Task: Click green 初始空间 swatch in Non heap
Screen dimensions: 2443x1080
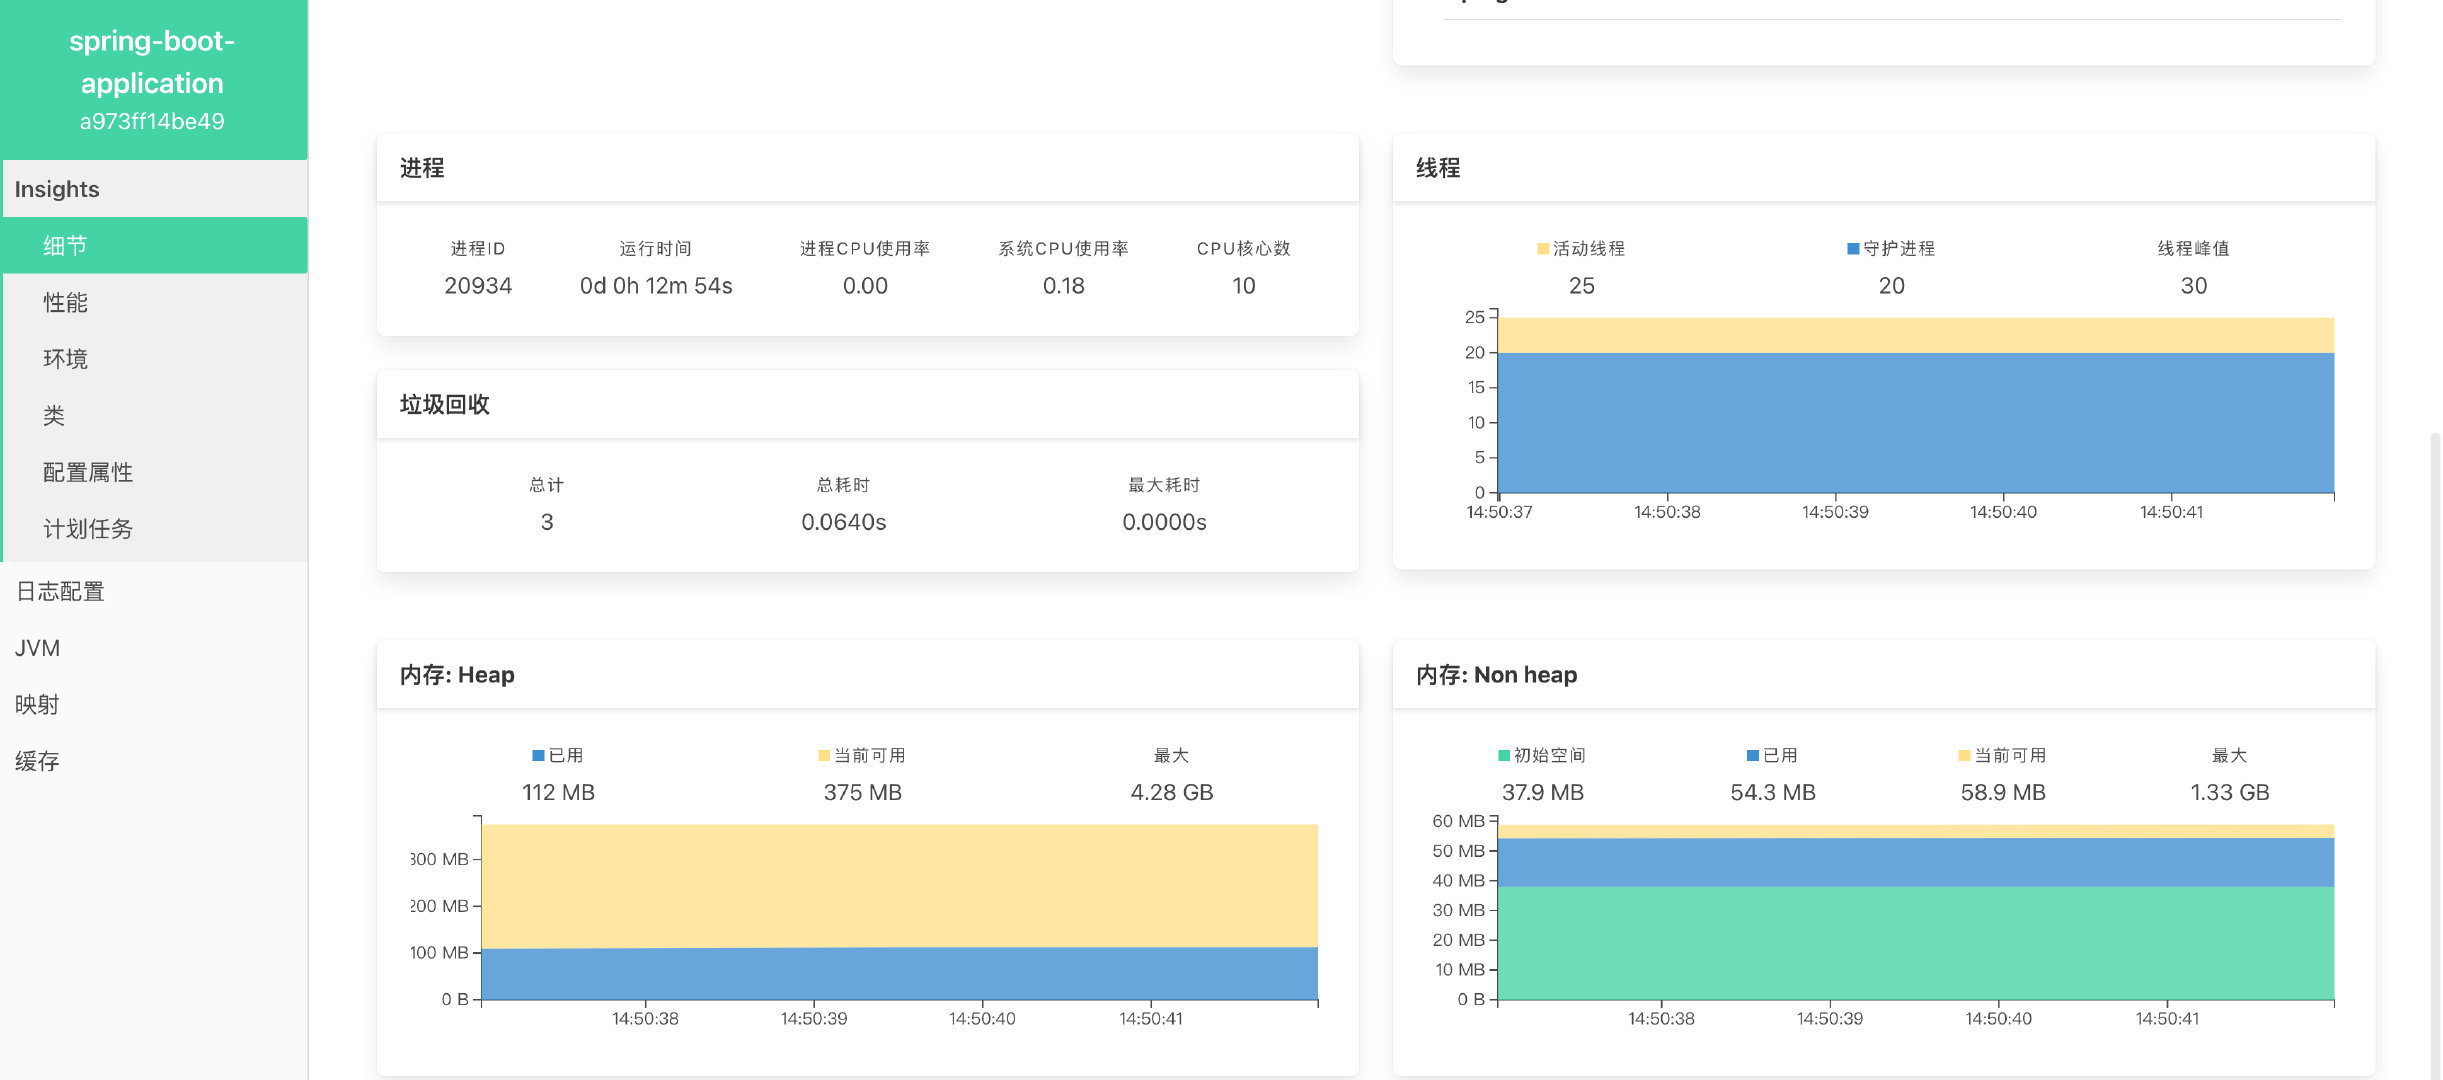Action: (x=1504, y=755)
